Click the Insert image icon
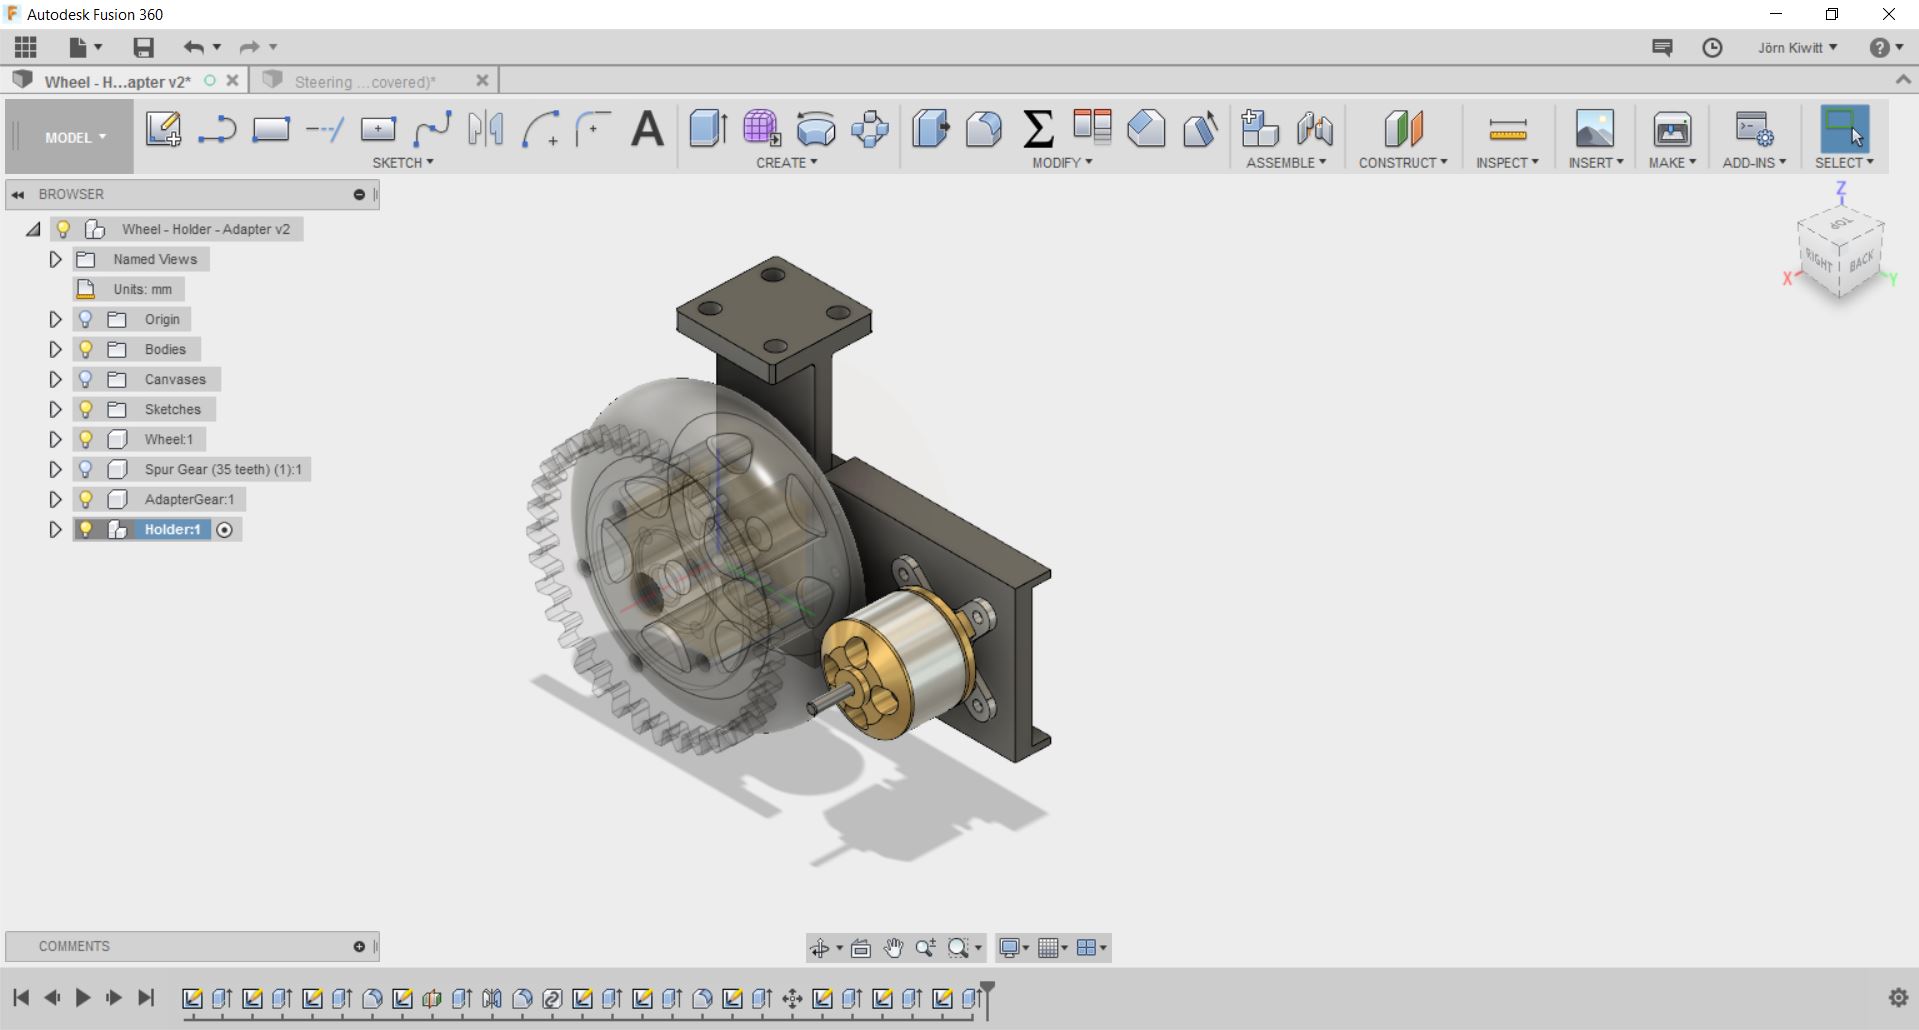Viewport: 1919px width, 1030px height. point(1595,129)
